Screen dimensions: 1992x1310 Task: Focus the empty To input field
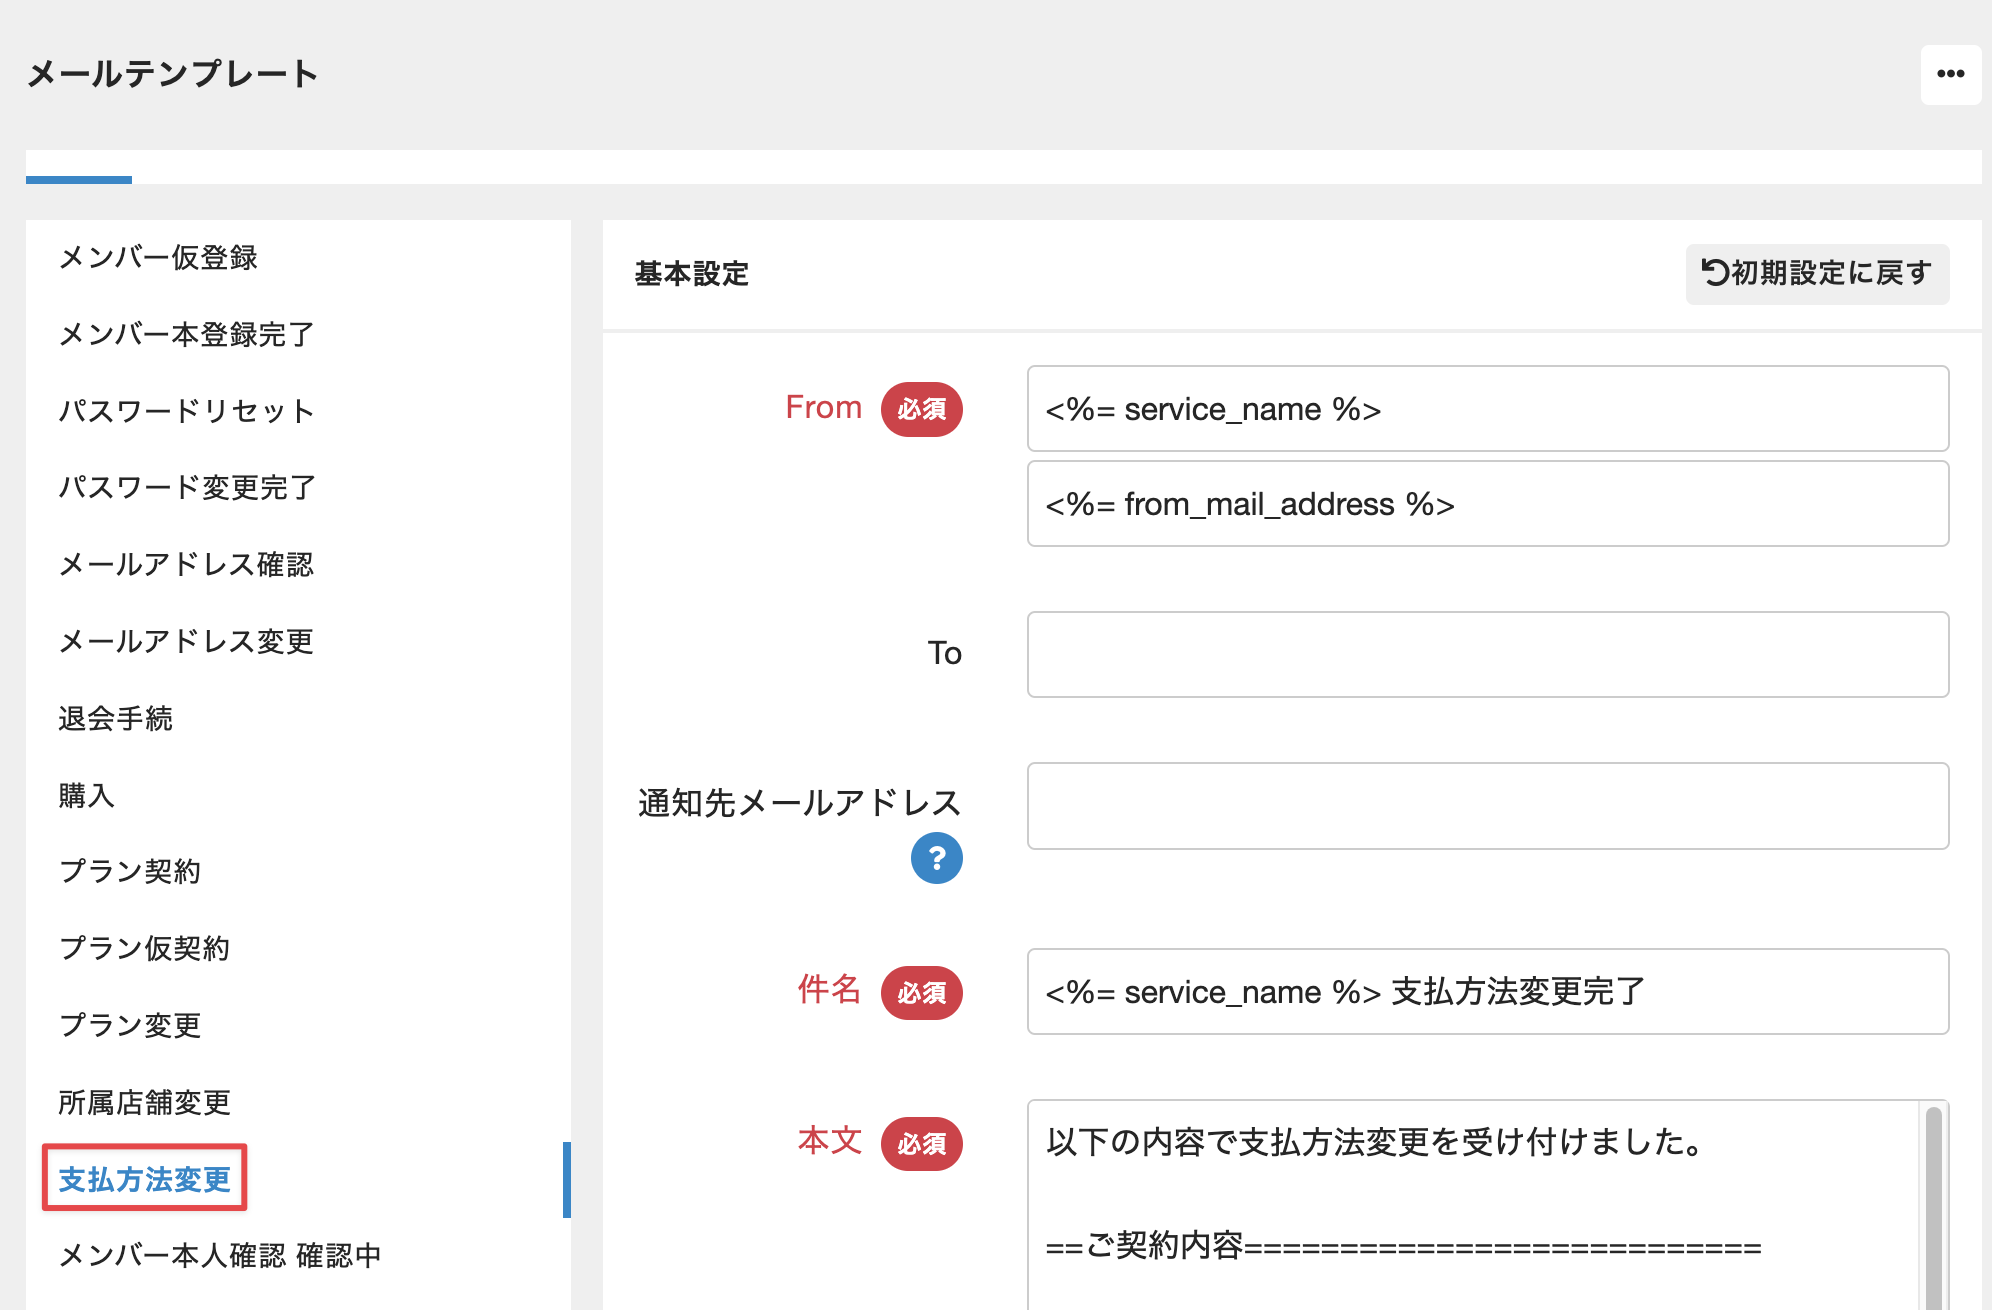pyautogui.click(x=1487, y=654)
